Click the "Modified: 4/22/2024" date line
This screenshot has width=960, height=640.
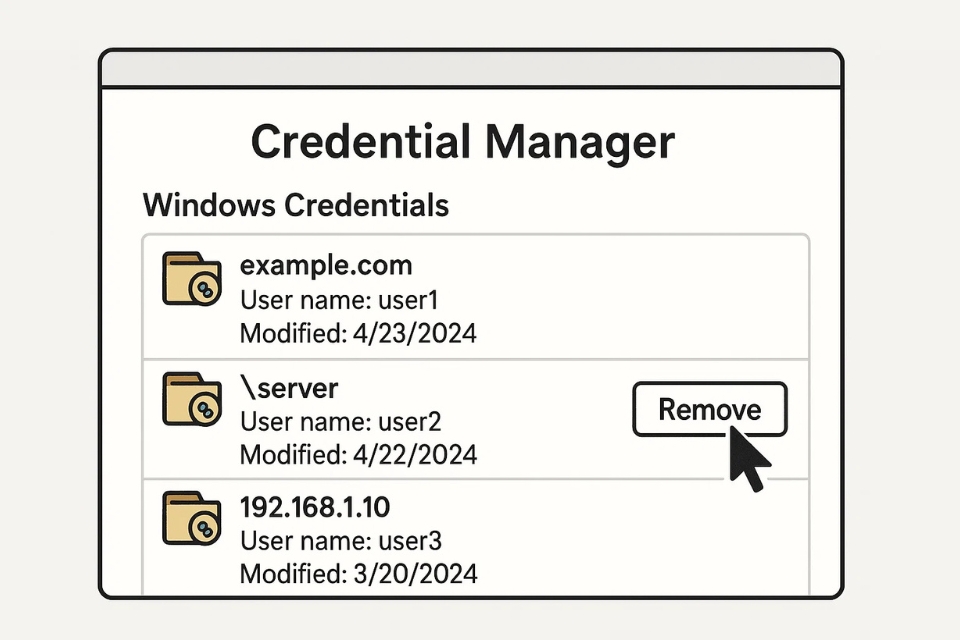coord(358,454)
